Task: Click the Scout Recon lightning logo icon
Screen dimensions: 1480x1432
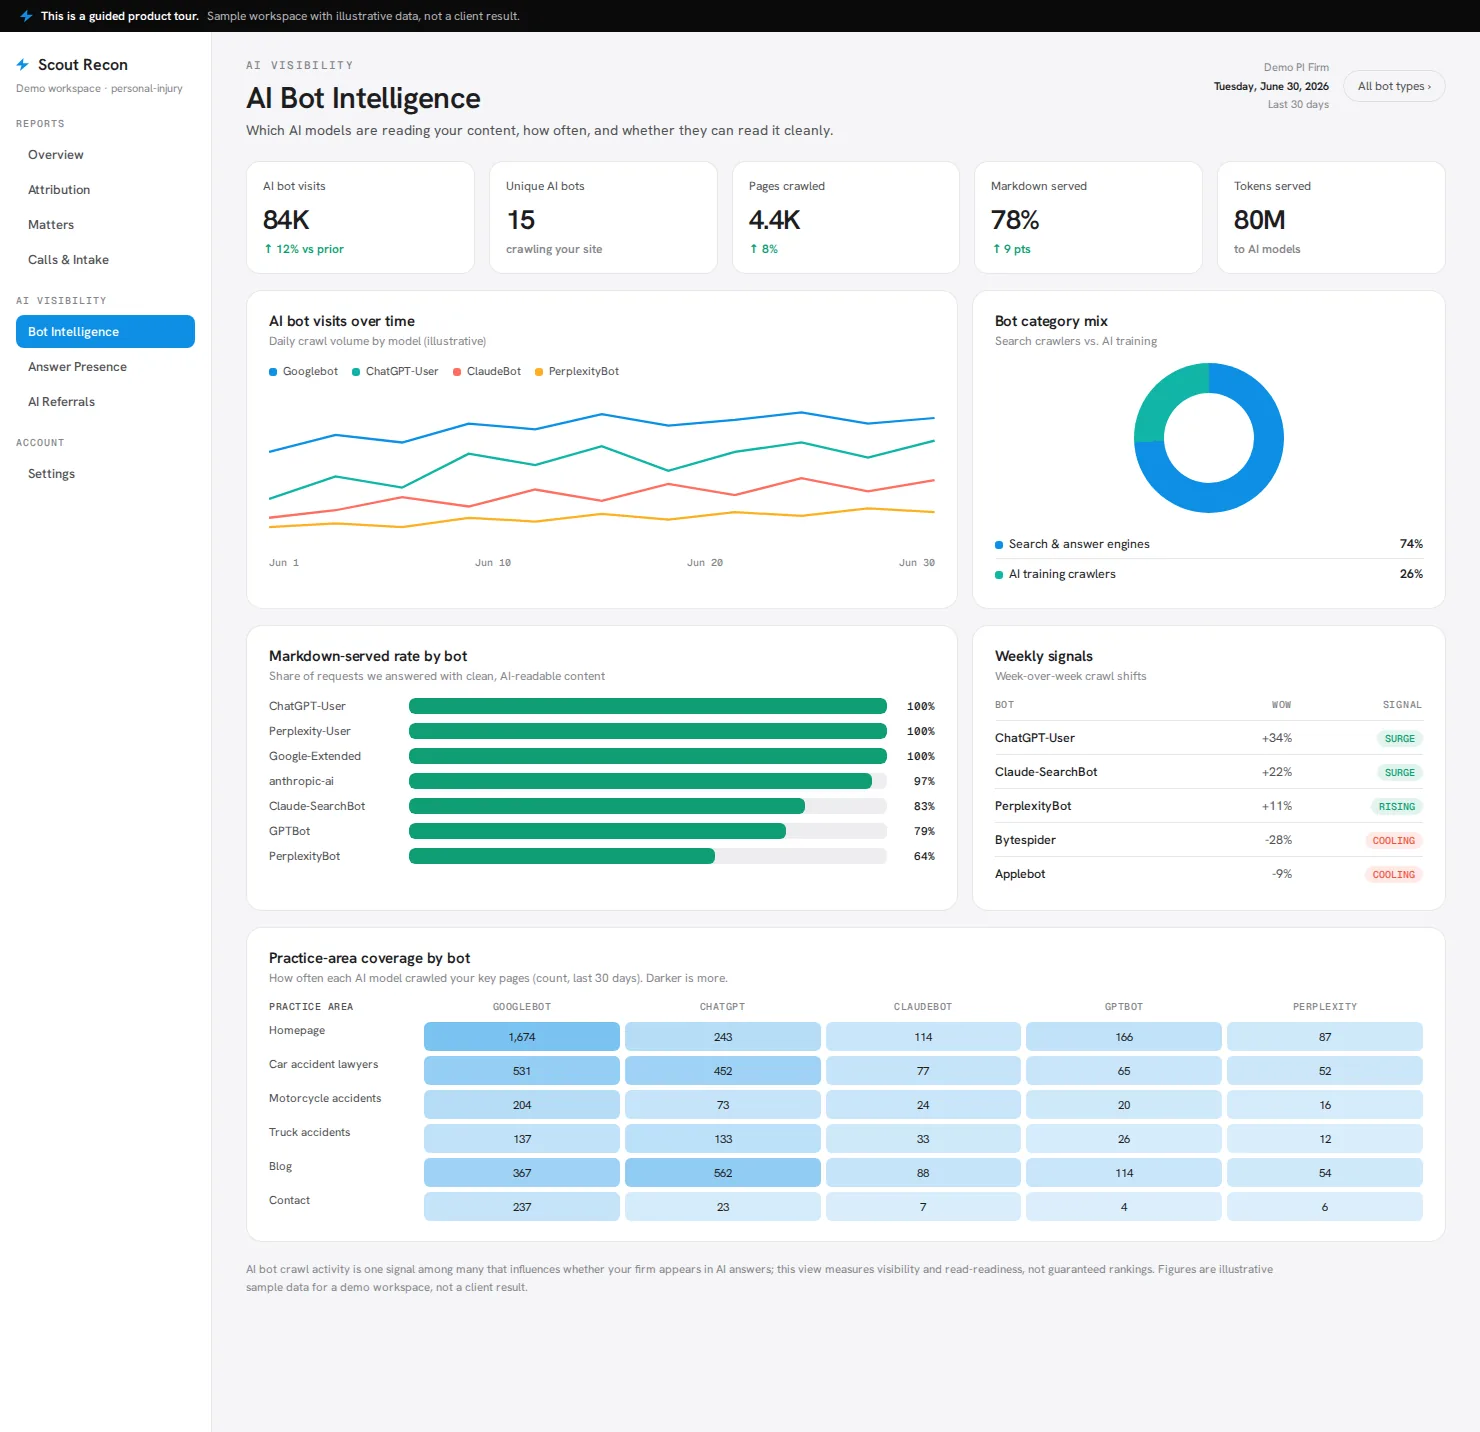Action: point(22,64)
